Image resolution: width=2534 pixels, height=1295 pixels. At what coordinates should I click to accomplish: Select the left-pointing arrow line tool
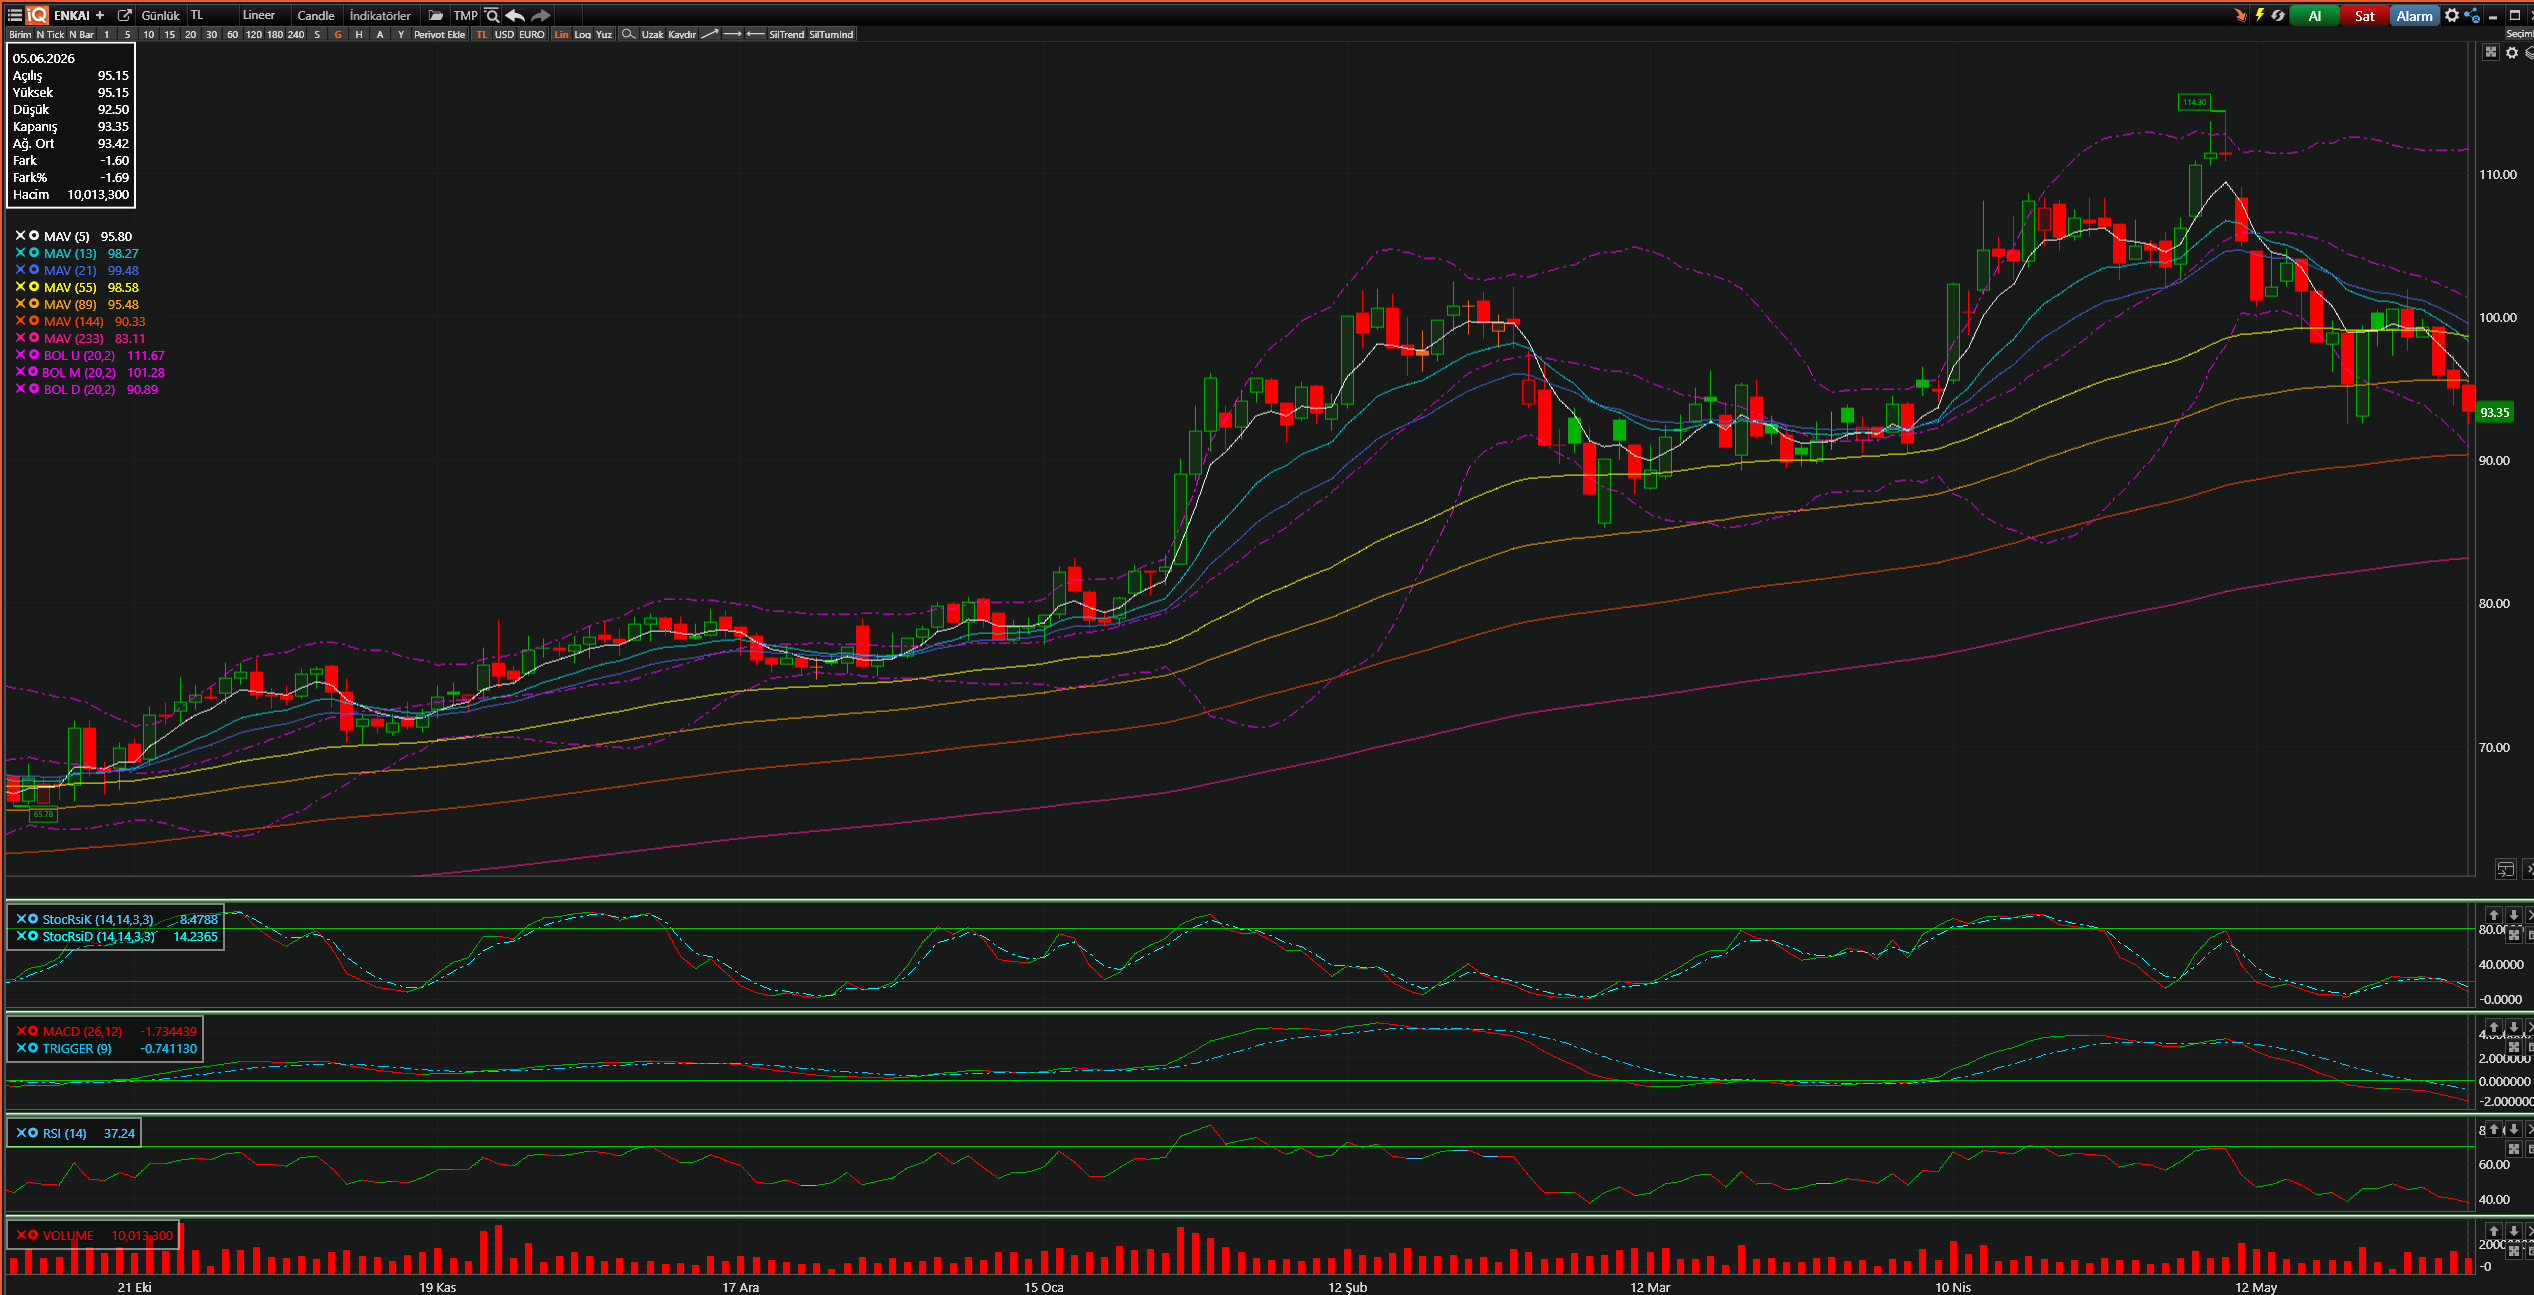tap(755, 34)
